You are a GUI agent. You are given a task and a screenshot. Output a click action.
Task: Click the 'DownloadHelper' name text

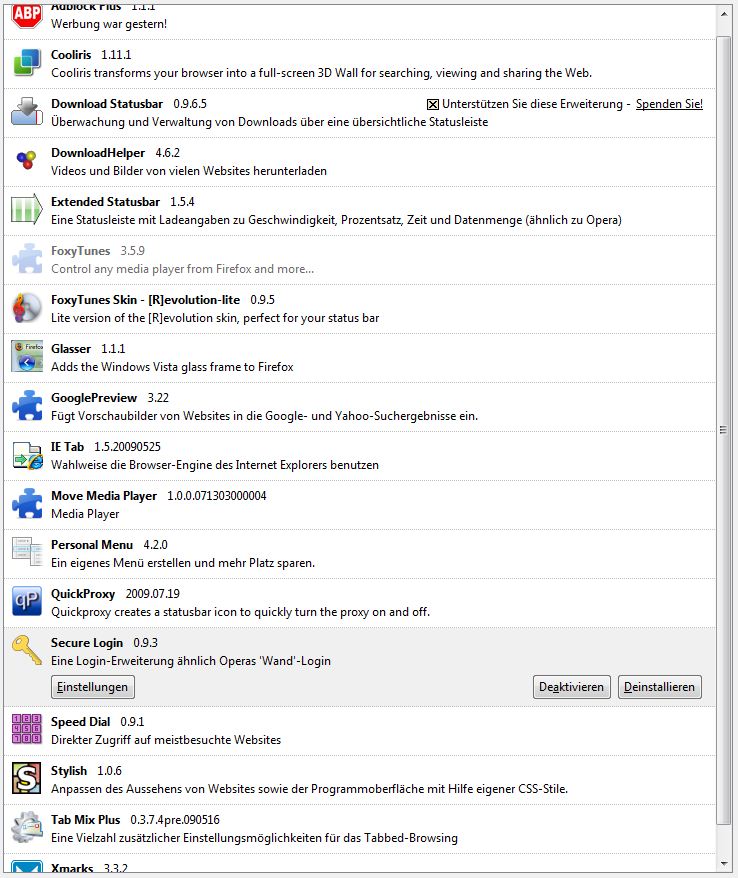click(98, 153)
